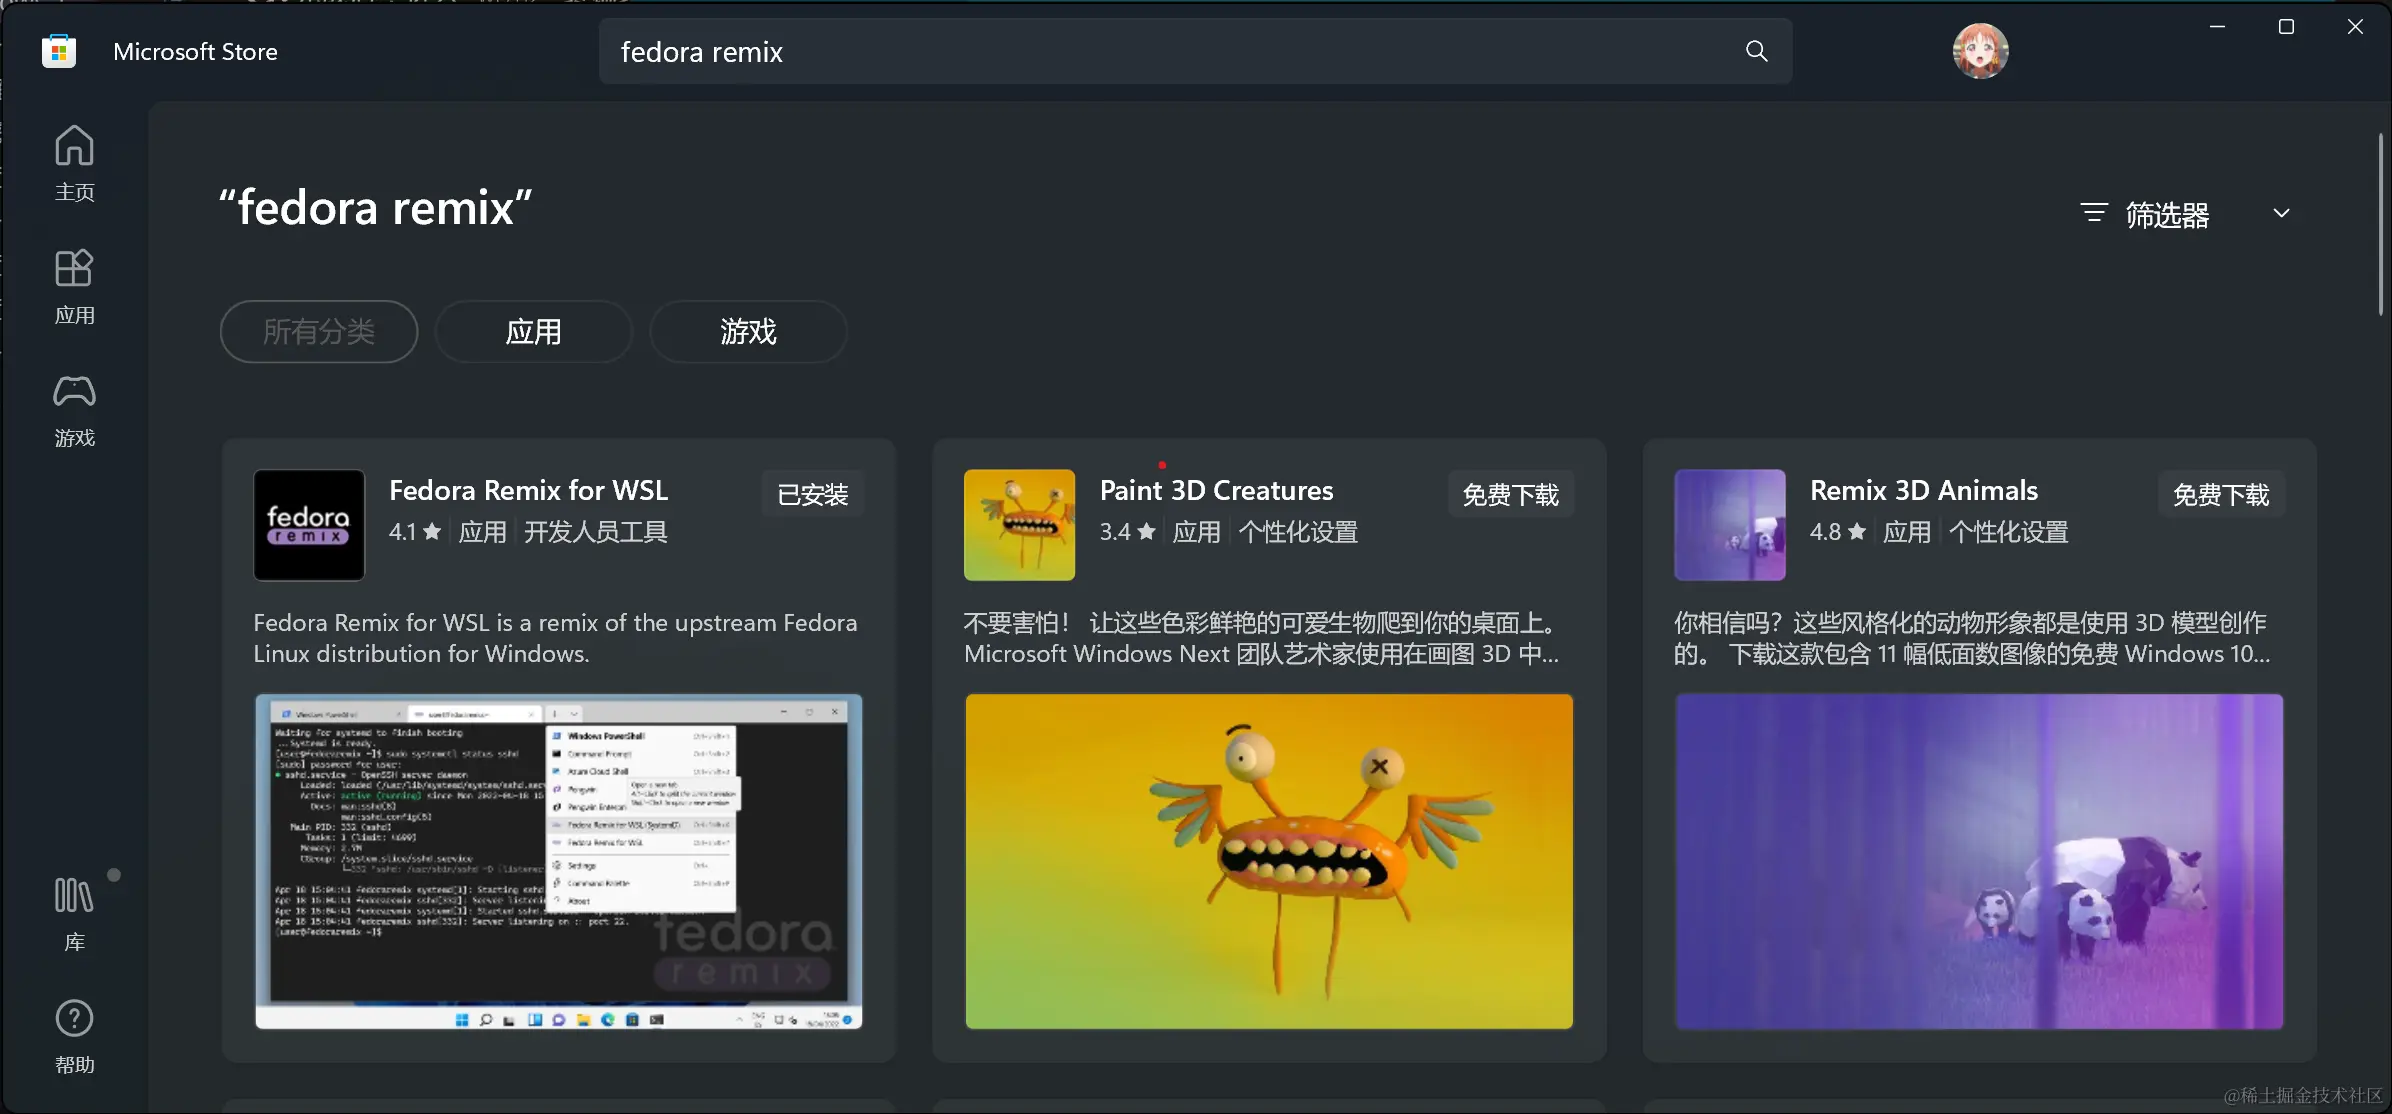Switch to the 应用 category filter
Viewport: 2392px width, 1114px height.
[x=533, y=331]
